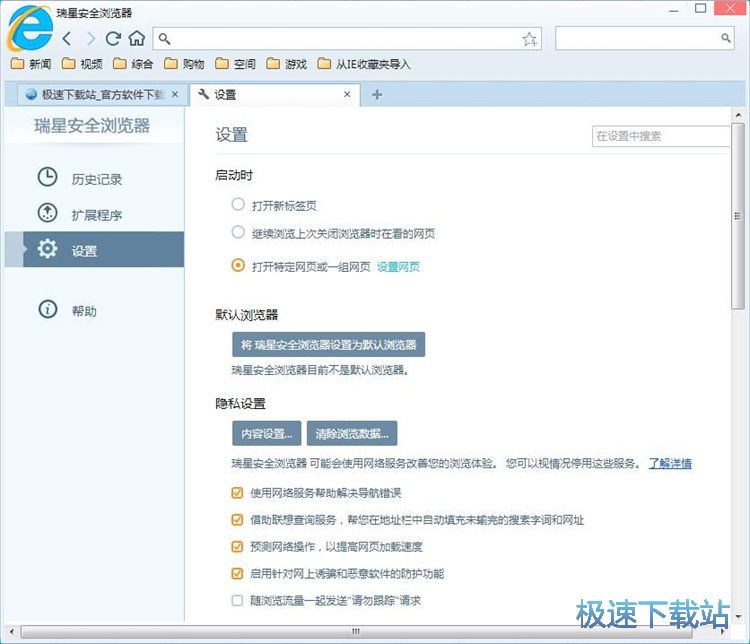Click the 帮助 info icon
Viewport: 750px width, 644px height.
[47, 309]
